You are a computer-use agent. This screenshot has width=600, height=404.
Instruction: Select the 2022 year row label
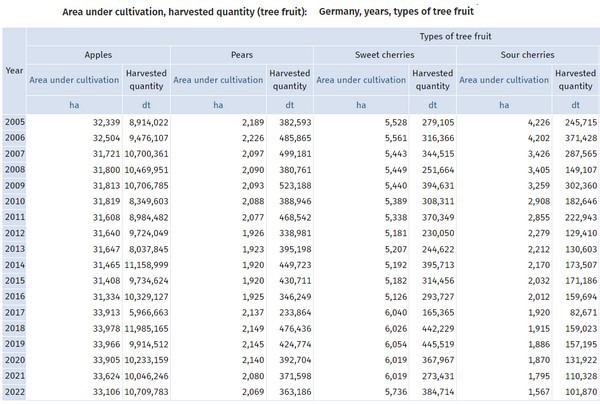click(x=14, y=394)
